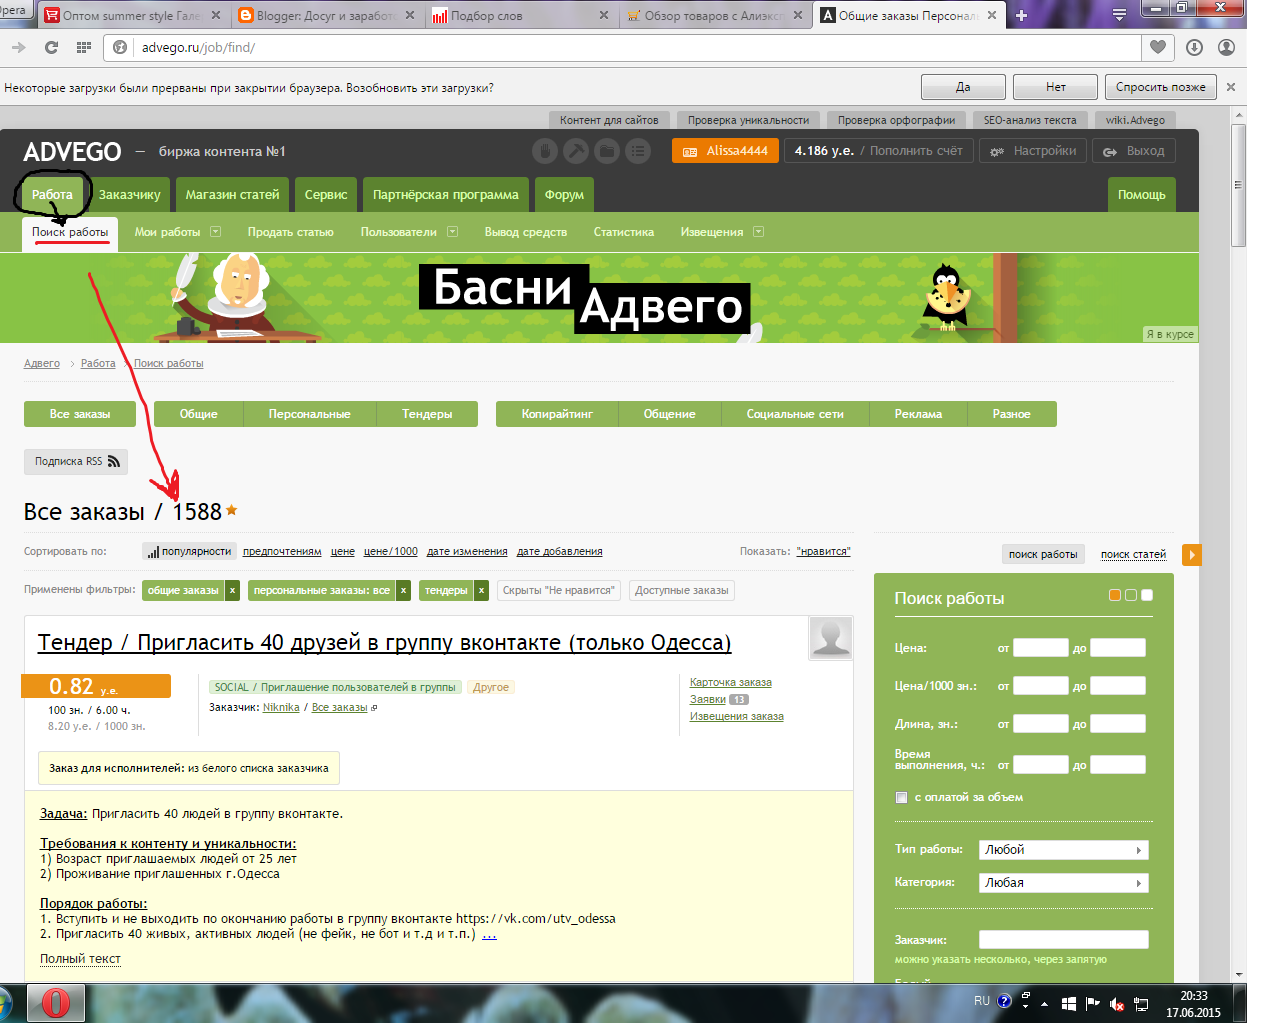This screenshot has height=1024, width=1280.
Task: Click the muted volume icon in system tray
Action: pyautogui.click(x=1117, y=1004)
